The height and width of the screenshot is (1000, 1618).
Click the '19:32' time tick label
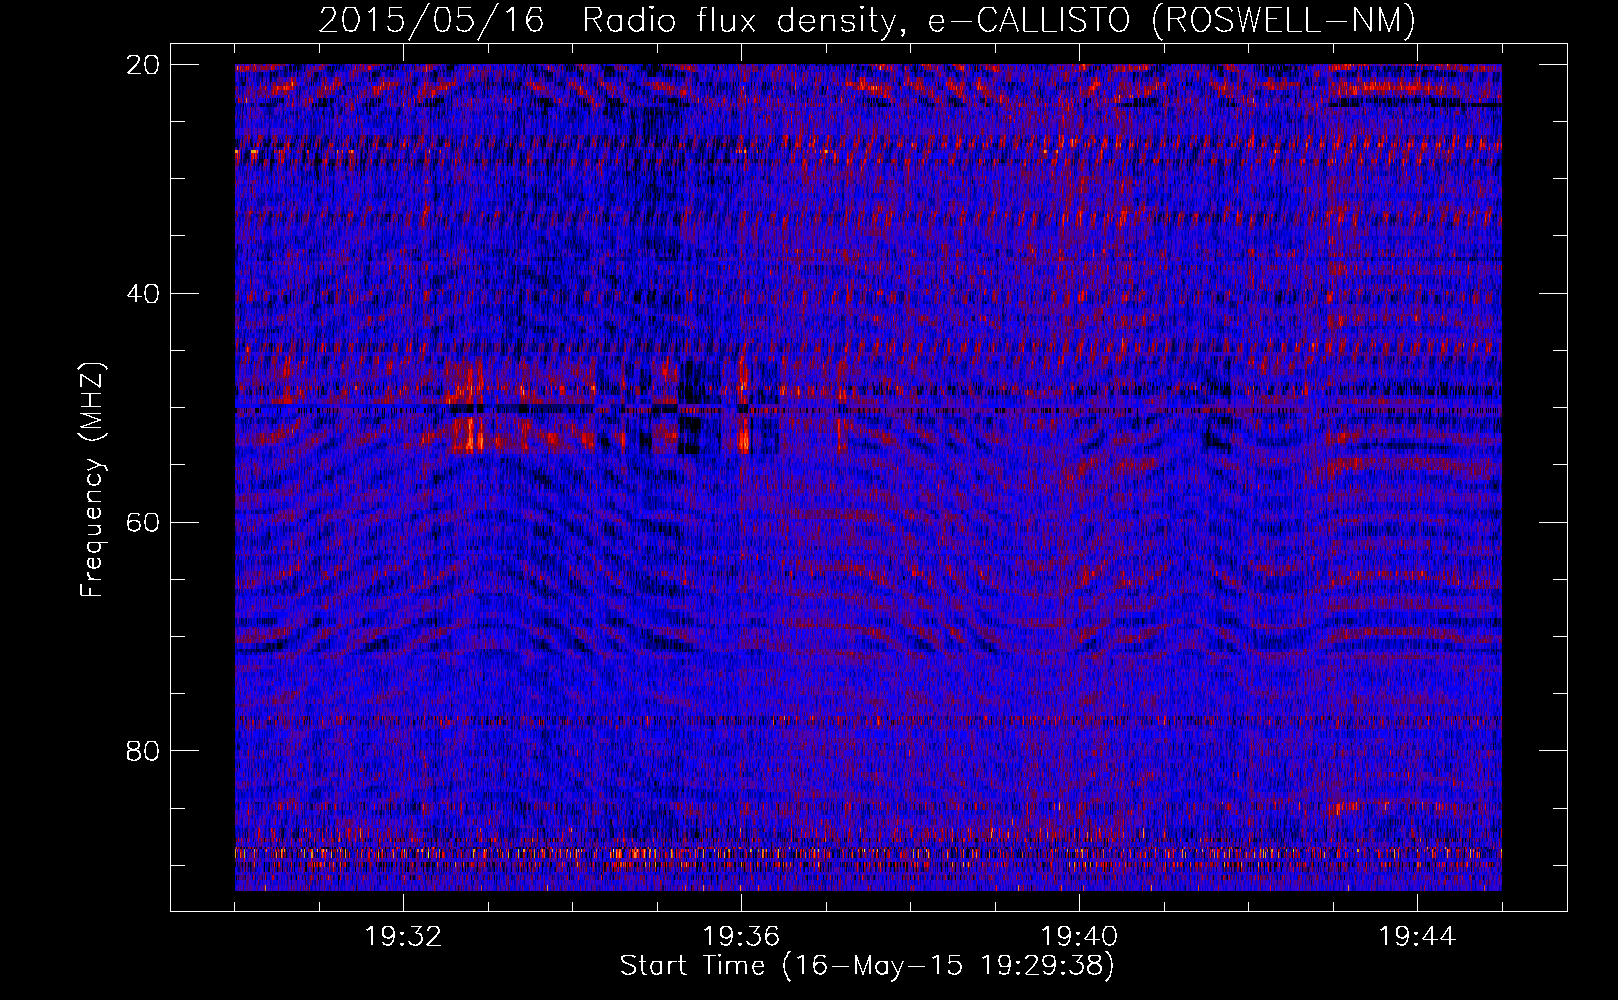tap(403, 937)
